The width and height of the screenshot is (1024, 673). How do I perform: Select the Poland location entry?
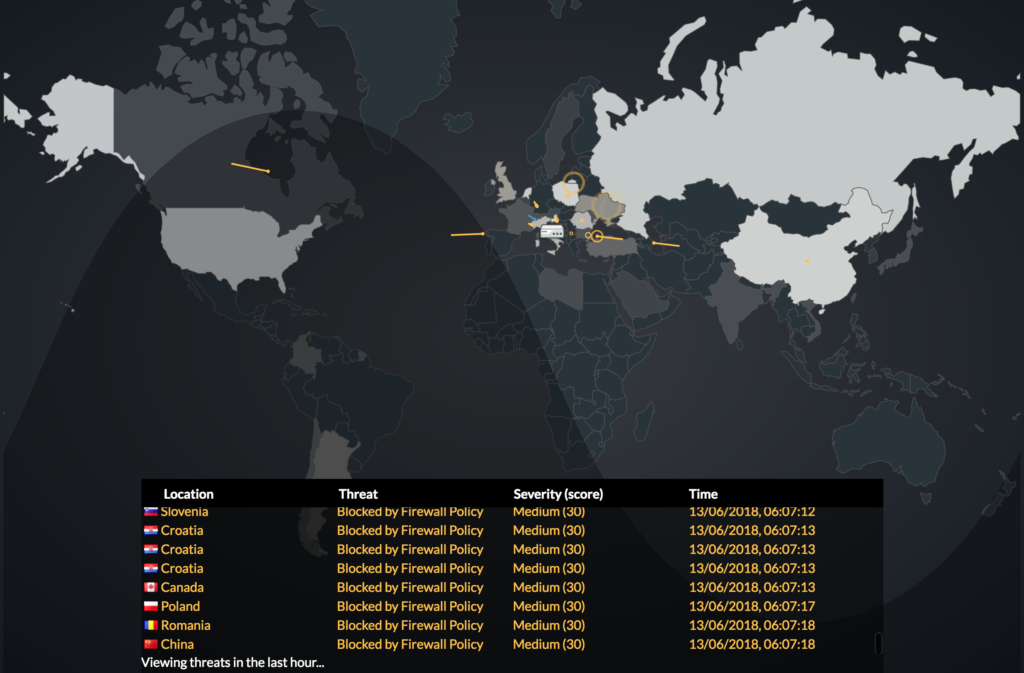click(x=180, y=606)
